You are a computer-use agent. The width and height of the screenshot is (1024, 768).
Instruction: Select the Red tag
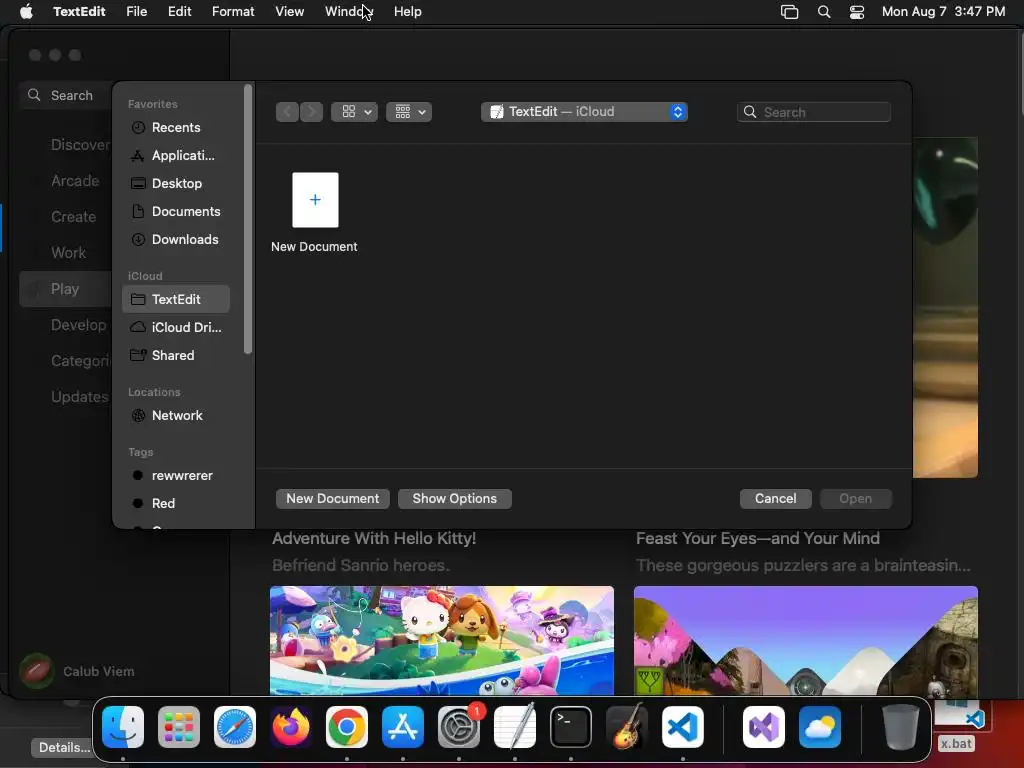click(x=176, y=504)
